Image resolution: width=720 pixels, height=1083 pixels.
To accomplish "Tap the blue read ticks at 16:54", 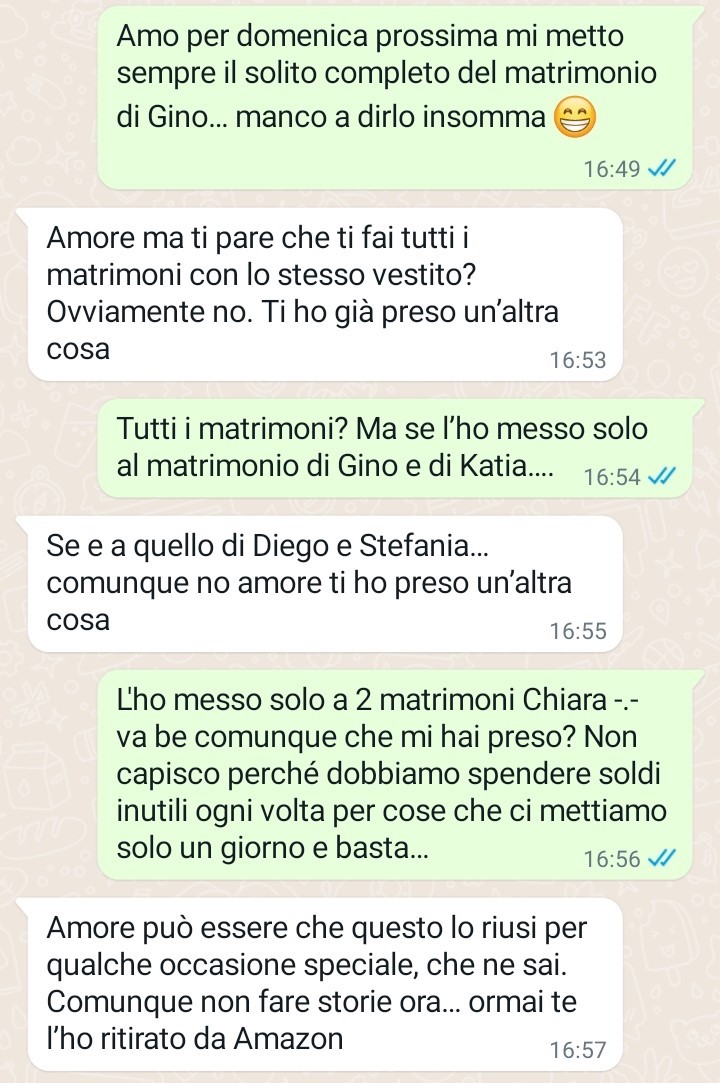I will (x=661, y=477).
